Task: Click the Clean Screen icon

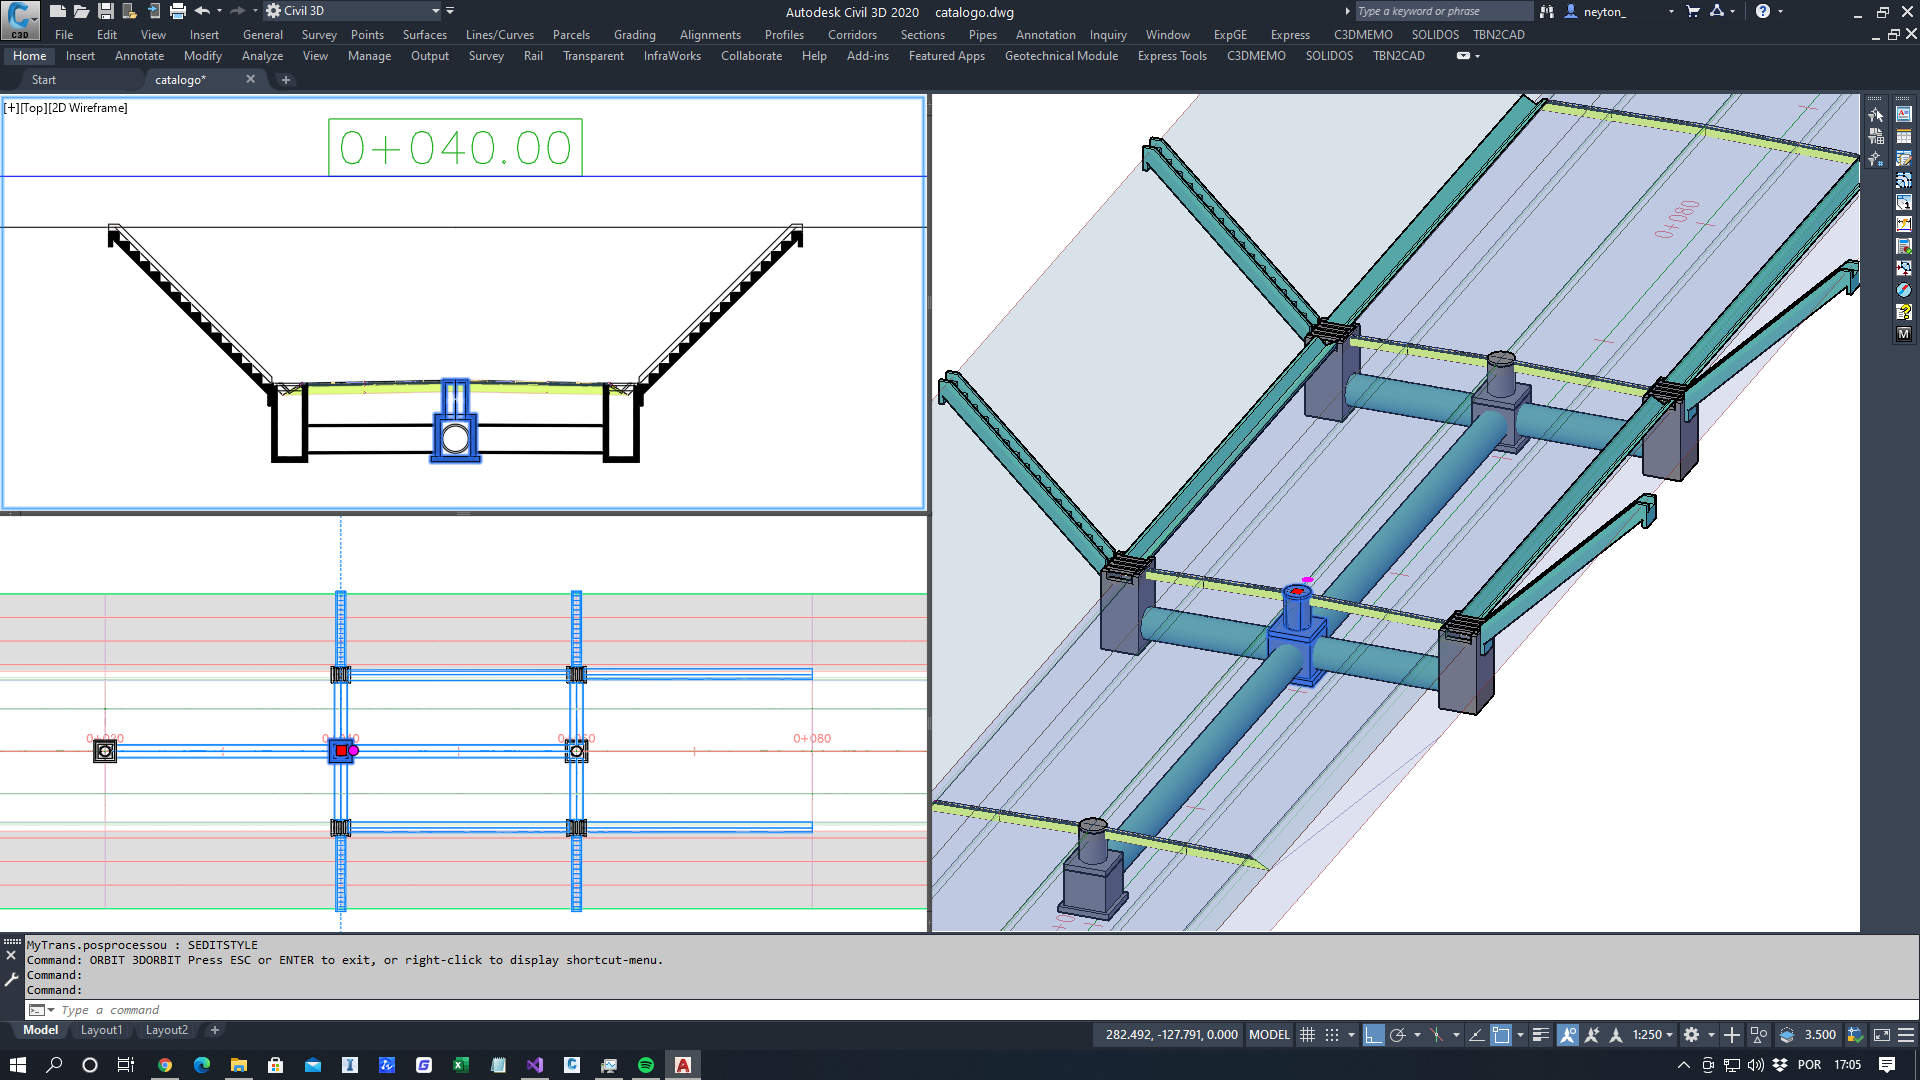Action: pos(1881,1035)
